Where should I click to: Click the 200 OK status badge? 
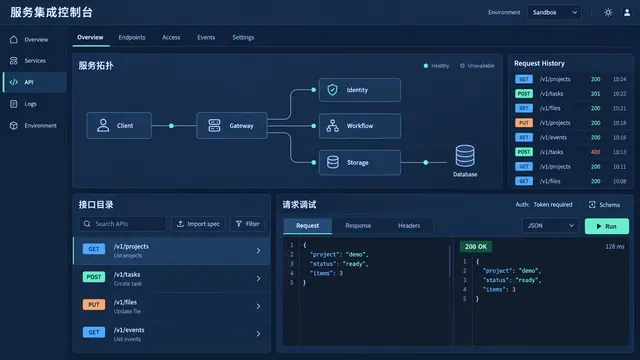click(476, 247)
